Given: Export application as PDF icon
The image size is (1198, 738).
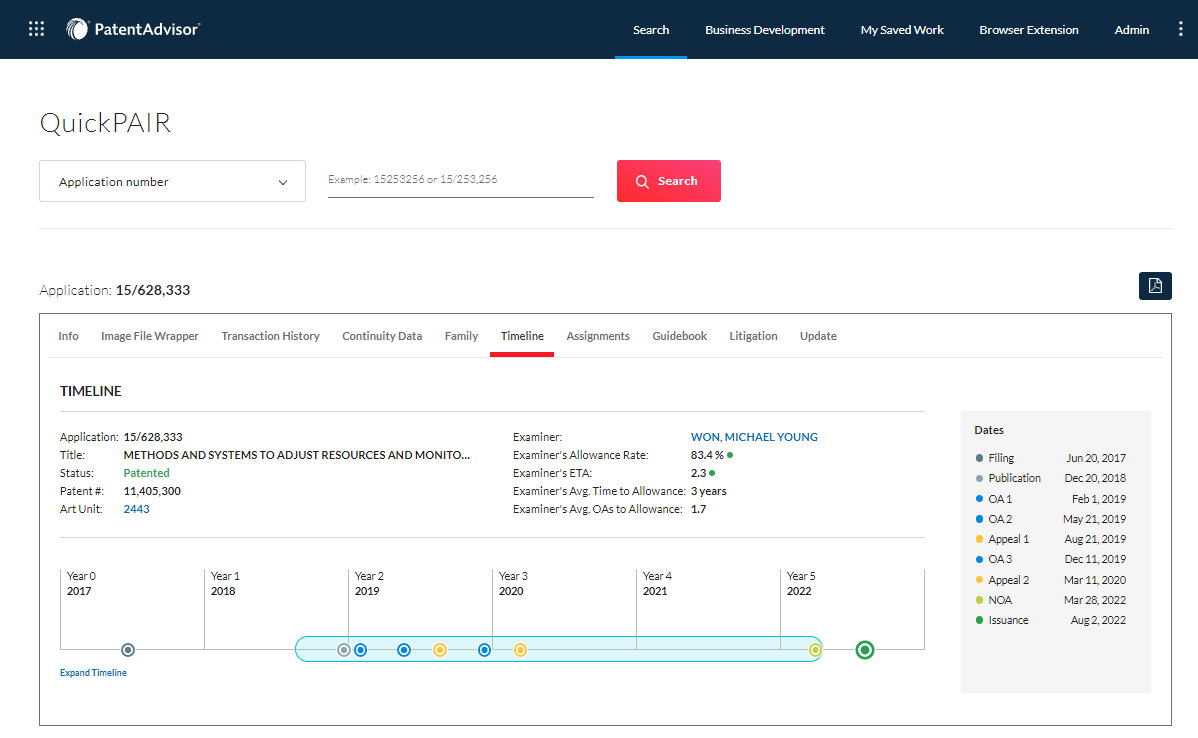Looking at the screenshot, I should point(1155,286).
